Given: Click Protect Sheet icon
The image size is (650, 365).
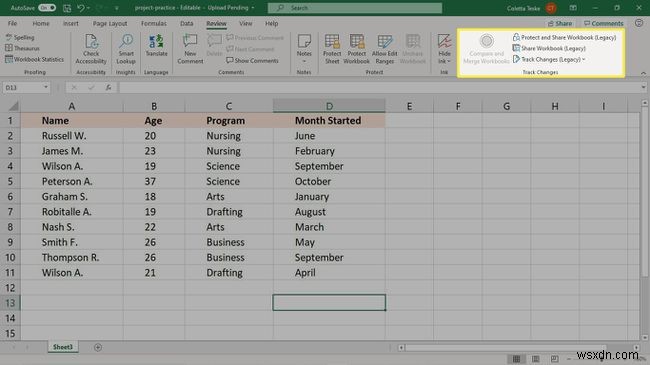Looking at the screenshot, I should [x=332, y=41].
